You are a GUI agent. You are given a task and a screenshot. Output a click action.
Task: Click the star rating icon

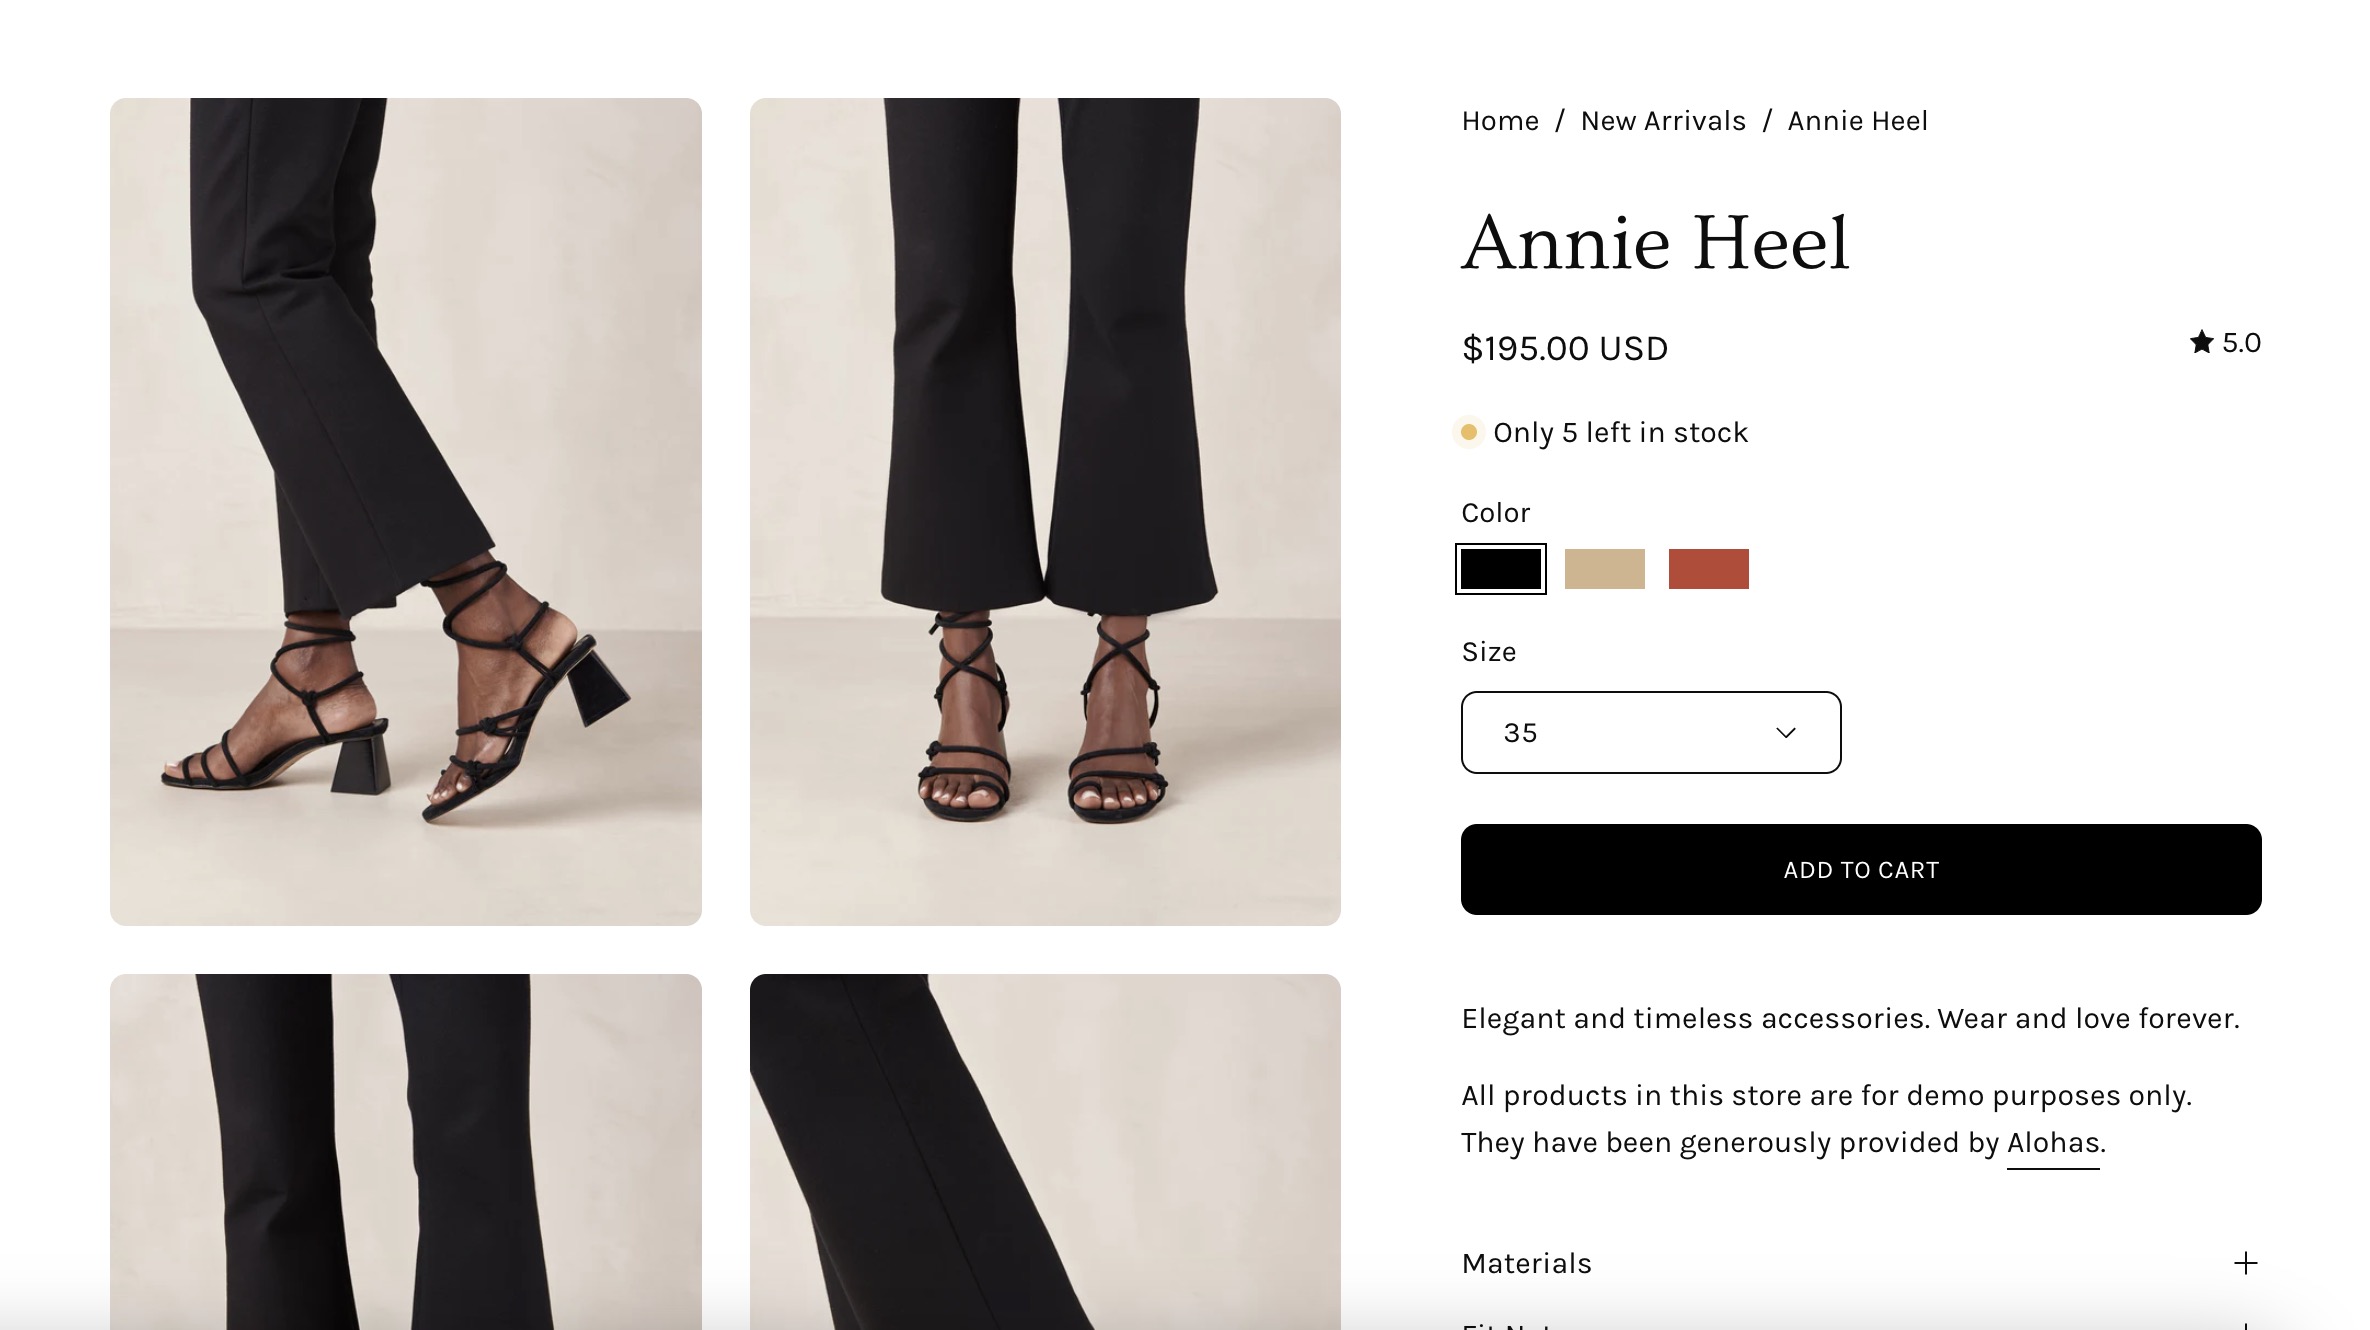point(2201,343)
